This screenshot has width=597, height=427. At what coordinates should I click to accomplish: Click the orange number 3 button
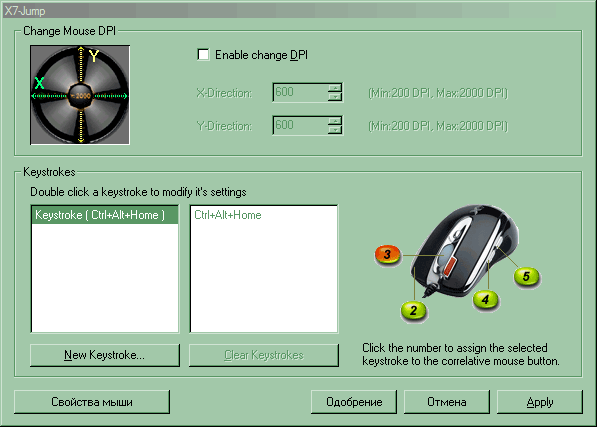pos(387,255)
